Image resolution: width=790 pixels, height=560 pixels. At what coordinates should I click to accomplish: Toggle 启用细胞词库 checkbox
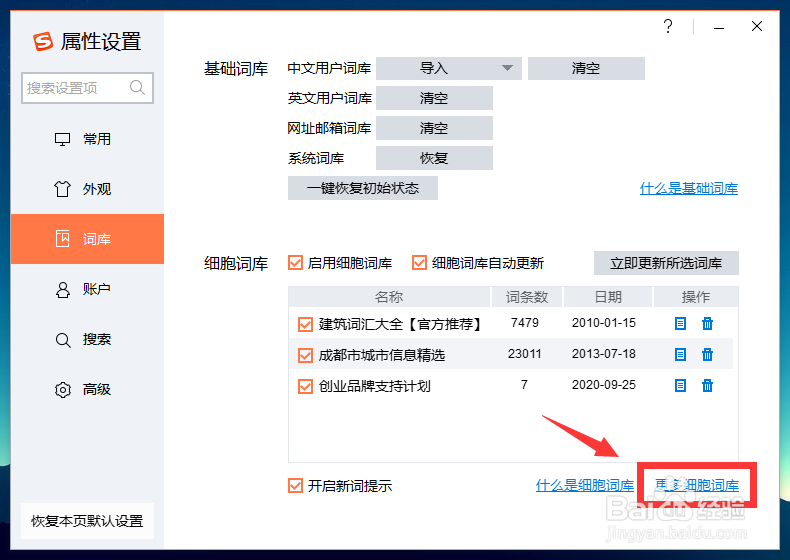(x=295, y=263)
